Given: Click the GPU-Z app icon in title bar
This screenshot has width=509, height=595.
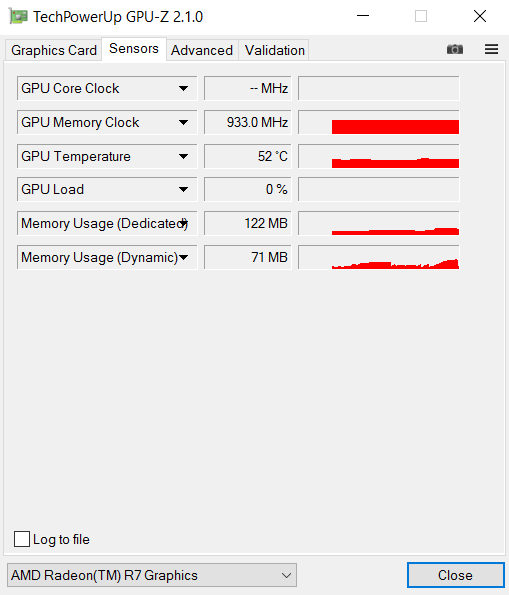Looking at the screenshot, I should coord(18,16).
